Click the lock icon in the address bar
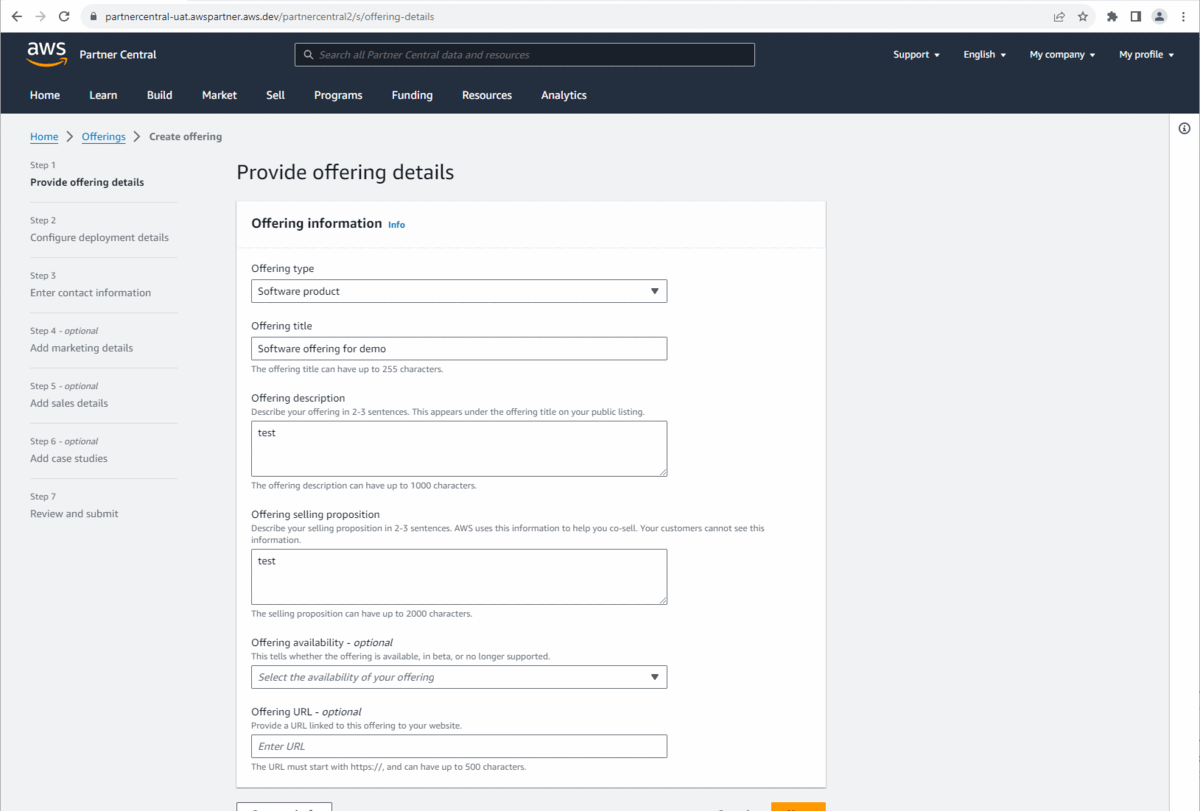This screenshot has height=811, width=1200. coord(92,16)
